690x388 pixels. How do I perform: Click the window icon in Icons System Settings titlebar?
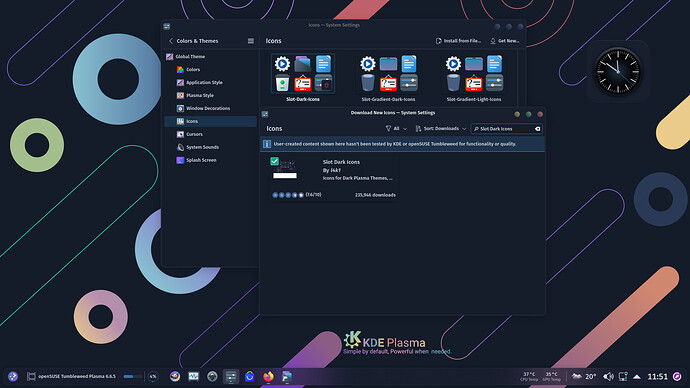point(167,26)
